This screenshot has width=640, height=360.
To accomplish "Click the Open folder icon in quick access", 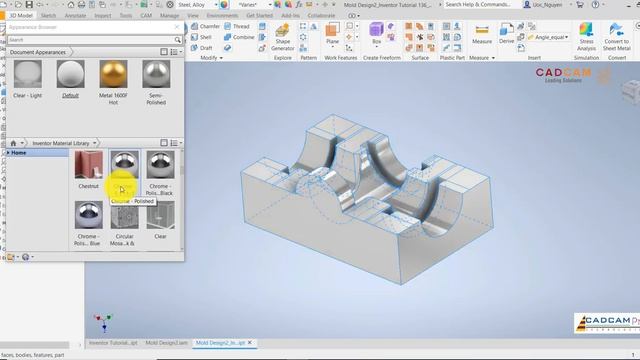I will point(18,5).
